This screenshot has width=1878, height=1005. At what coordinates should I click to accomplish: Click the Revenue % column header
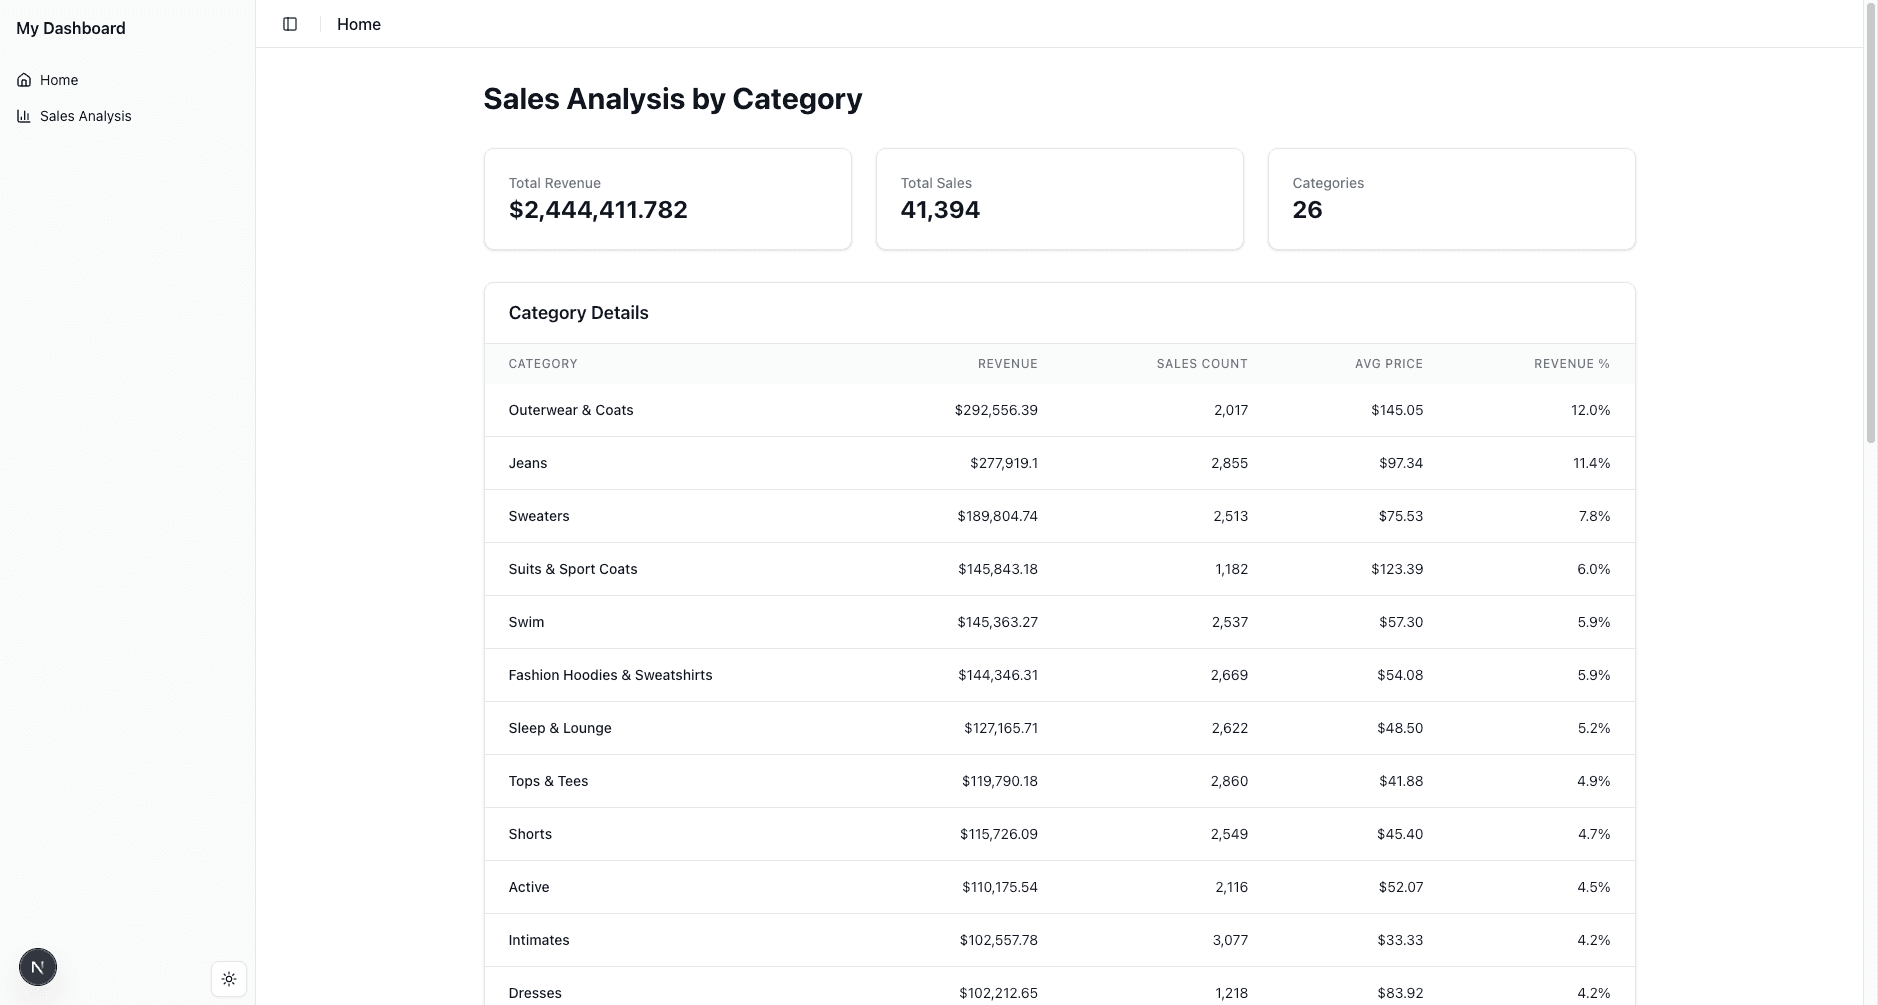coord(1571,364)
